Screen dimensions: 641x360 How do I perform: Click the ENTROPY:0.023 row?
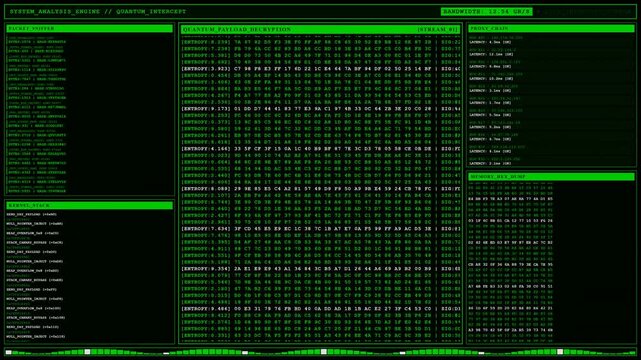point(321,155)
